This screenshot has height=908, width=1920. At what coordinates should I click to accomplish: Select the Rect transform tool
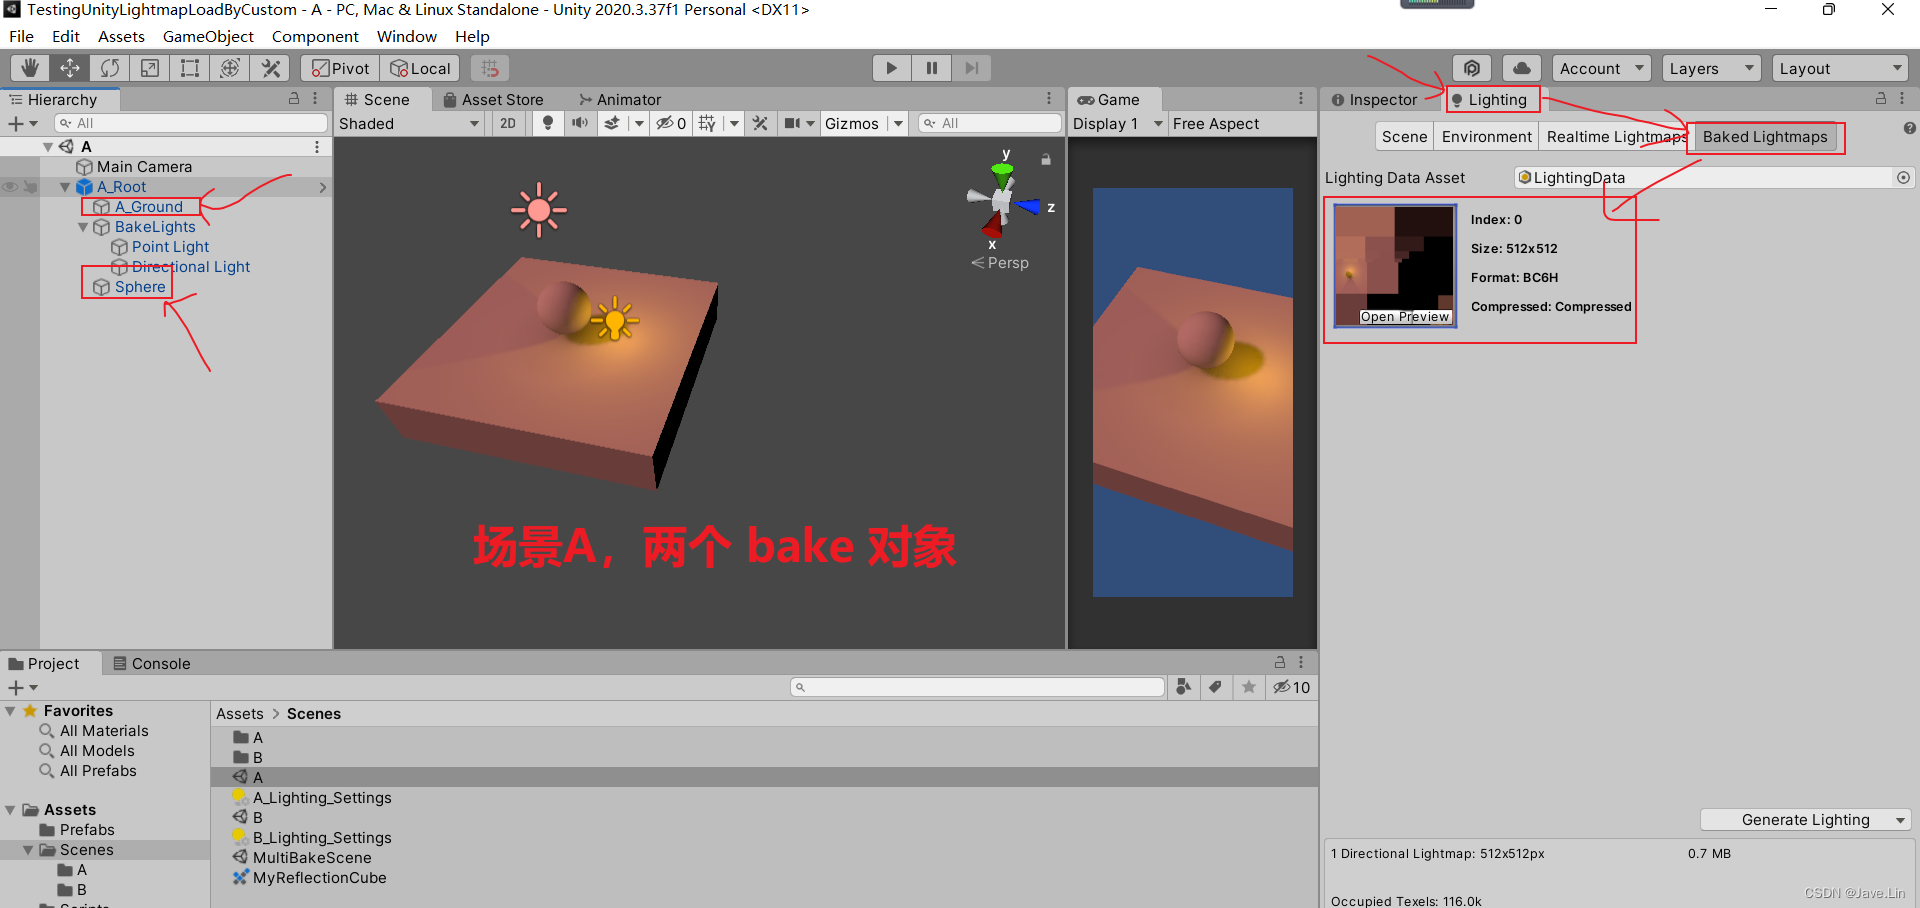pyautogui.click(x=190, y=67)
